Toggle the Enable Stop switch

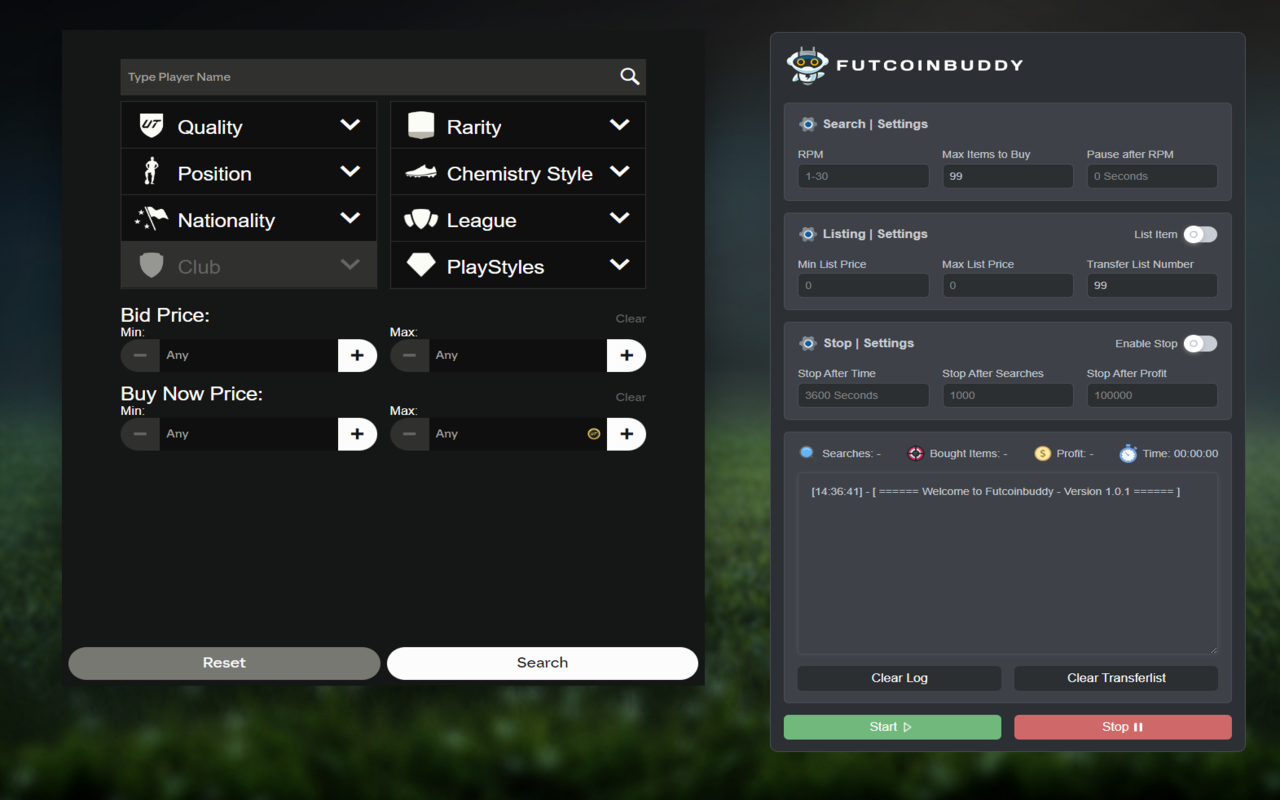point(1200,343)
